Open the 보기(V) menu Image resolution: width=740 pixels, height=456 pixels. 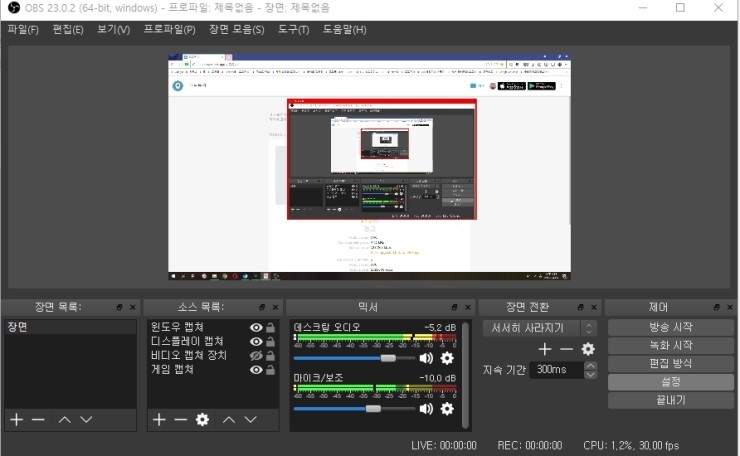113,29
